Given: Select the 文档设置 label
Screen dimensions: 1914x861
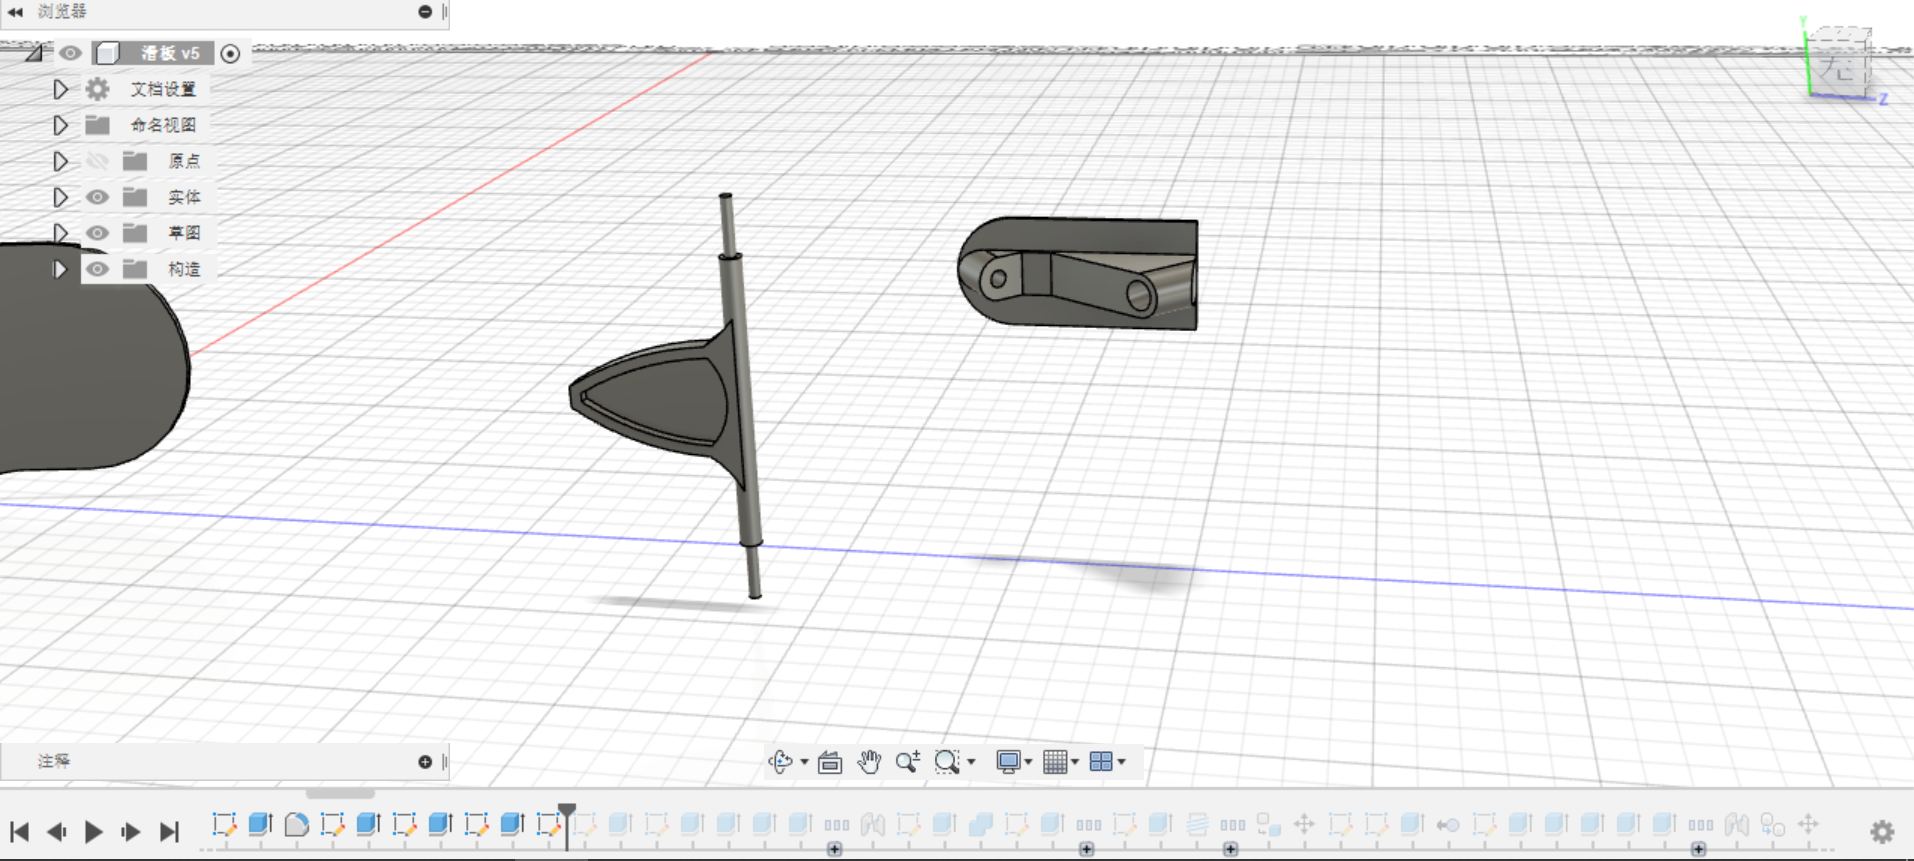Looking at the screenshot, I should point(163,89).
